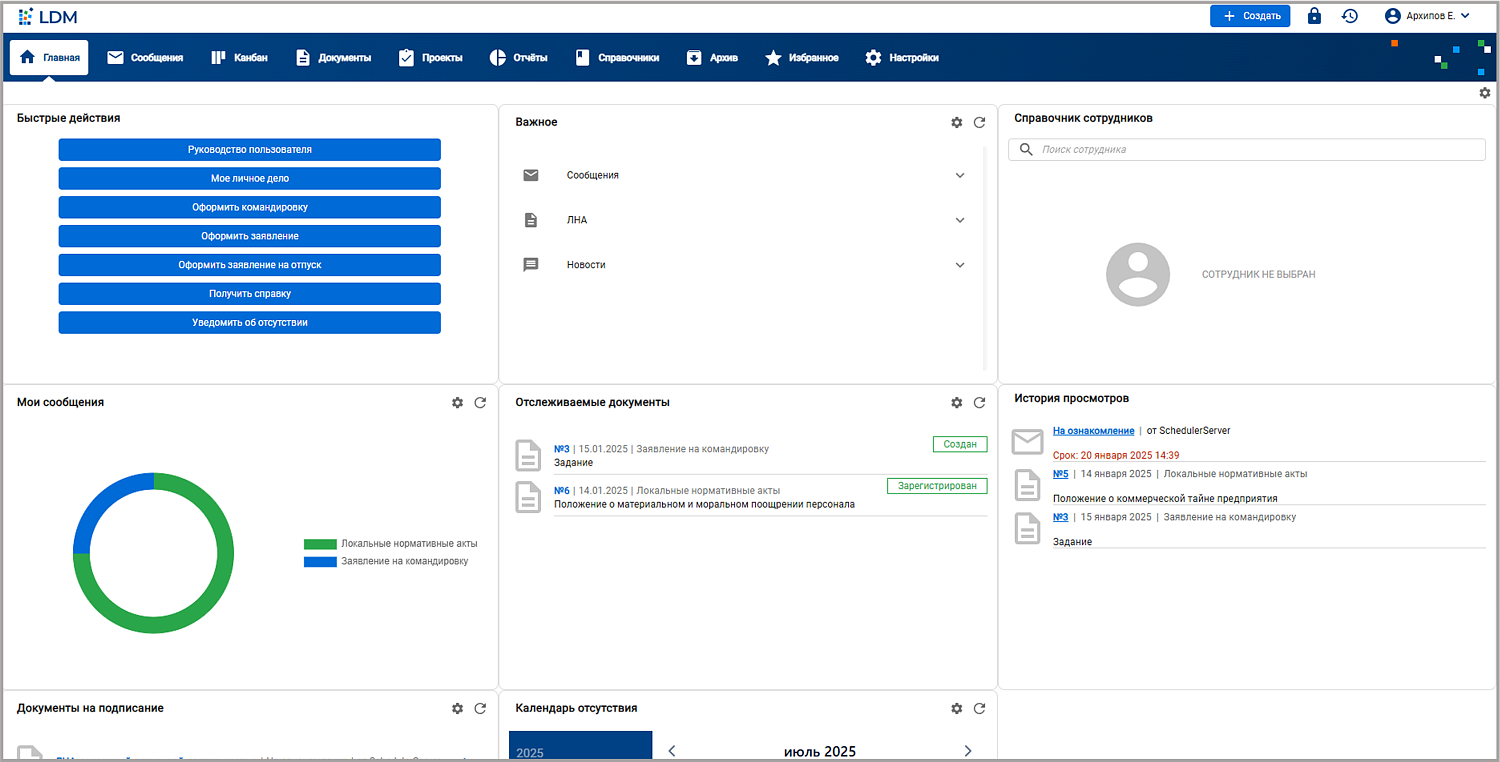Click search magnifier in employee directory
The height and width of the screenshot is (762, 1500).
tap(1025, 149)
